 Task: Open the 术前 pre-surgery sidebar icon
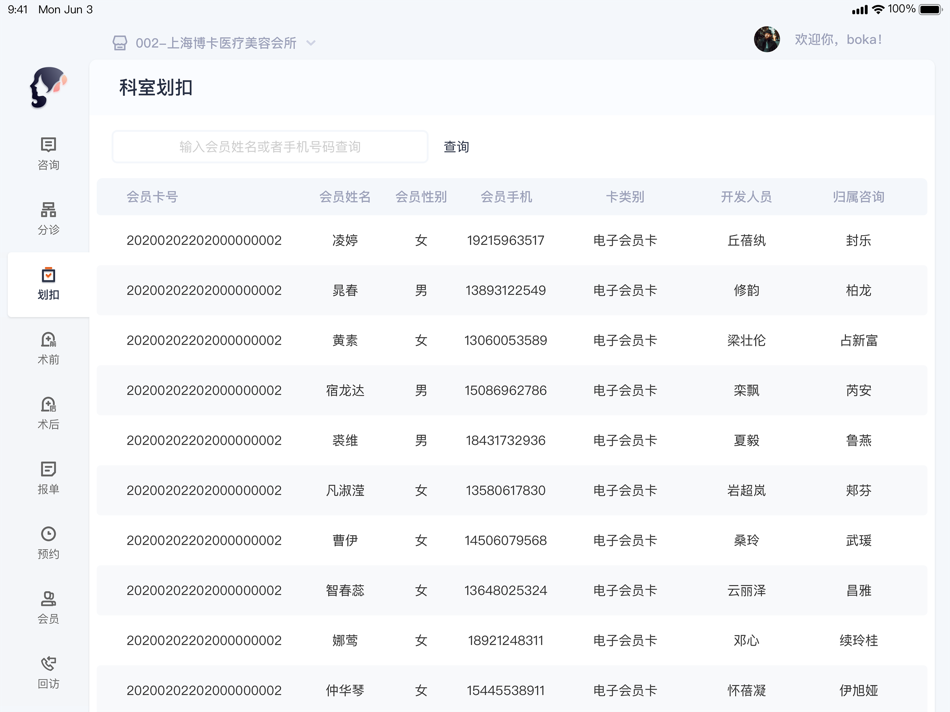pyautogui.click(x=48, y=339)
